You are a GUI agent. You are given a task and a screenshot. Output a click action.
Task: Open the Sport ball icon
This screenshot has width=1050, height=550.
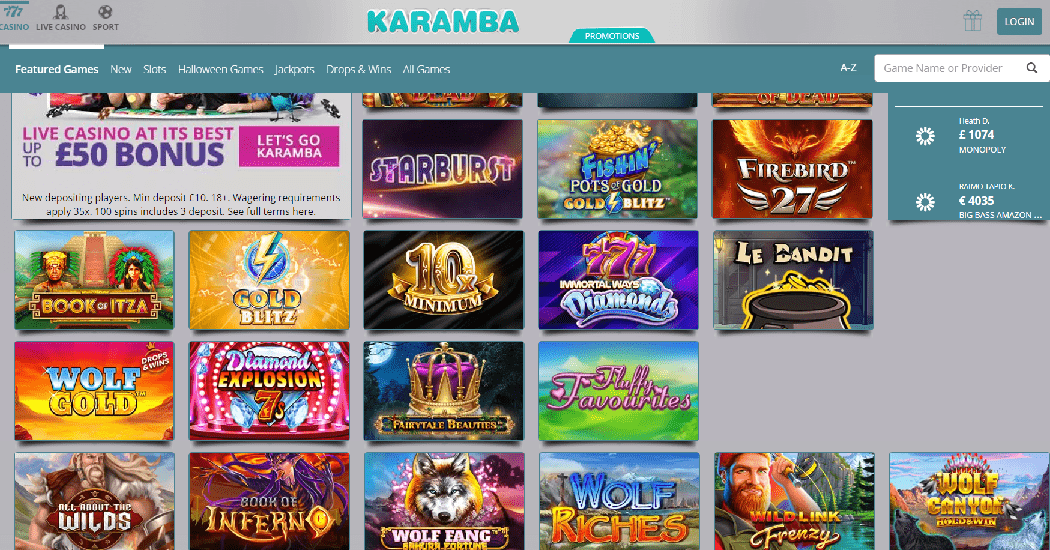point(105,12)
